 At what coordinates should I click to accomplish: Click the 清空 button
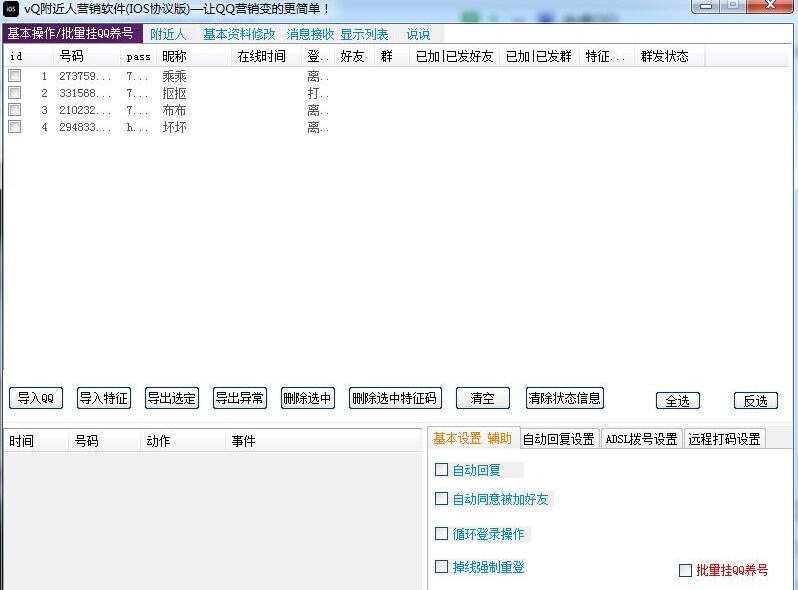pyautogui.click(x=483, y=398)
